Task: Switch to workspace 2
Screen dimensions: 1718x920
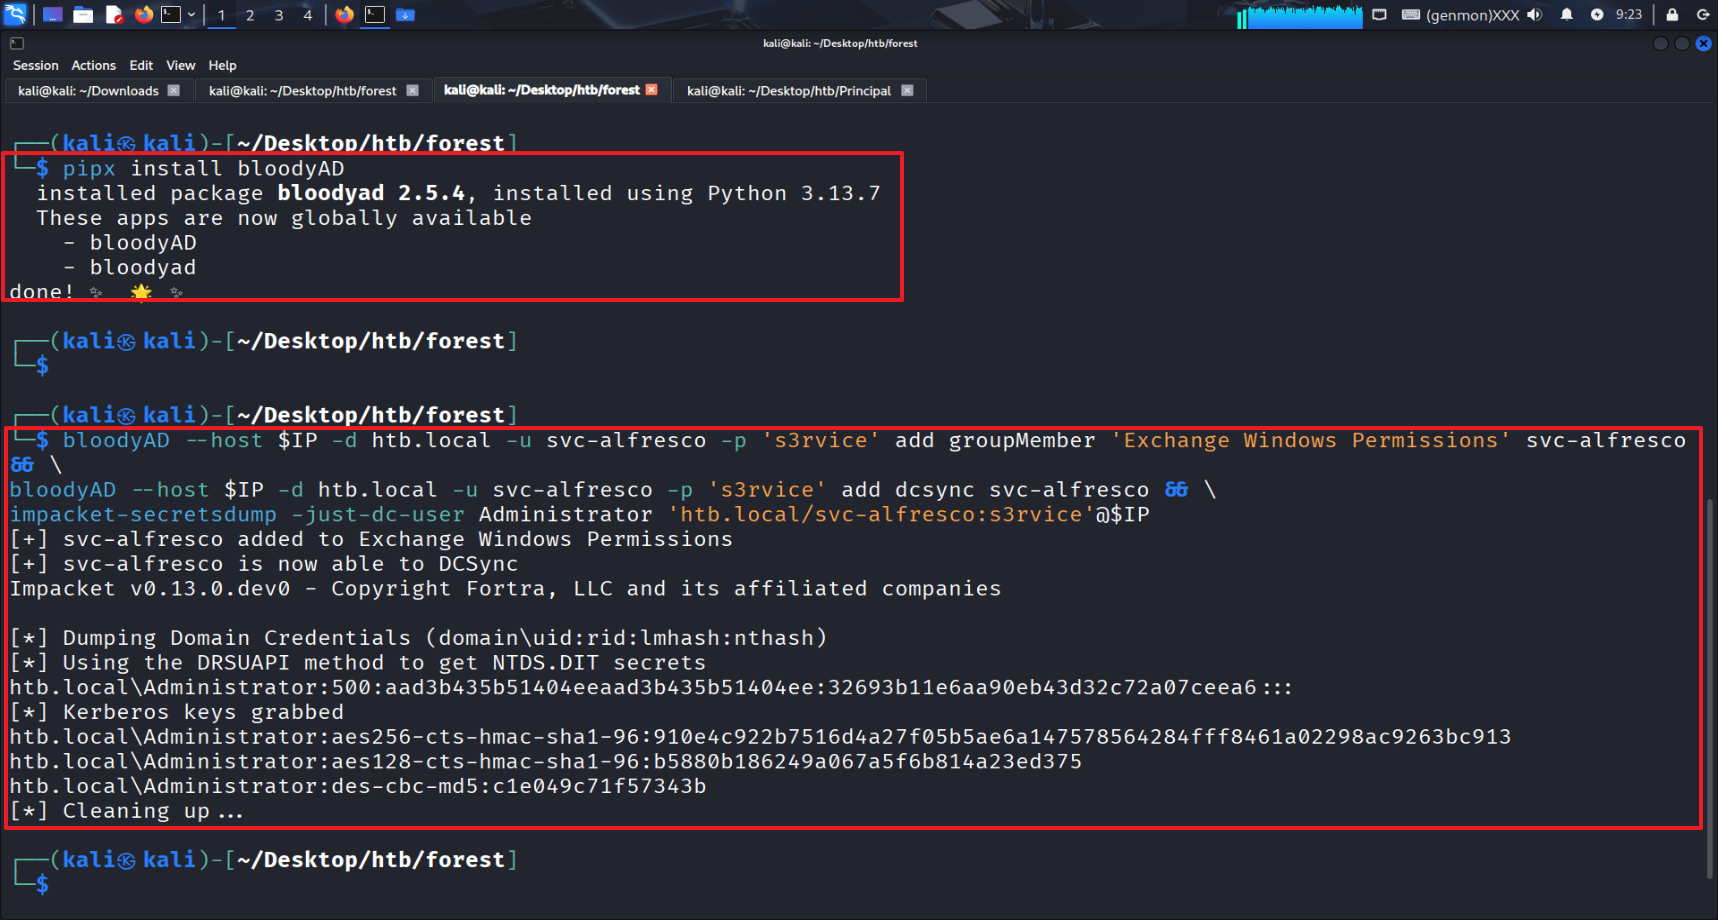Action: click(250, 15)
